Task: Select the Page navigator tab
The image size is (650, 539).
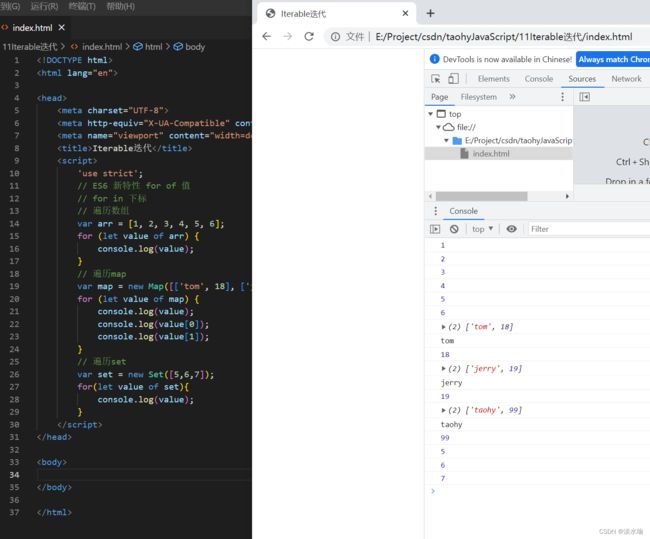Action: tap(439, 97)
